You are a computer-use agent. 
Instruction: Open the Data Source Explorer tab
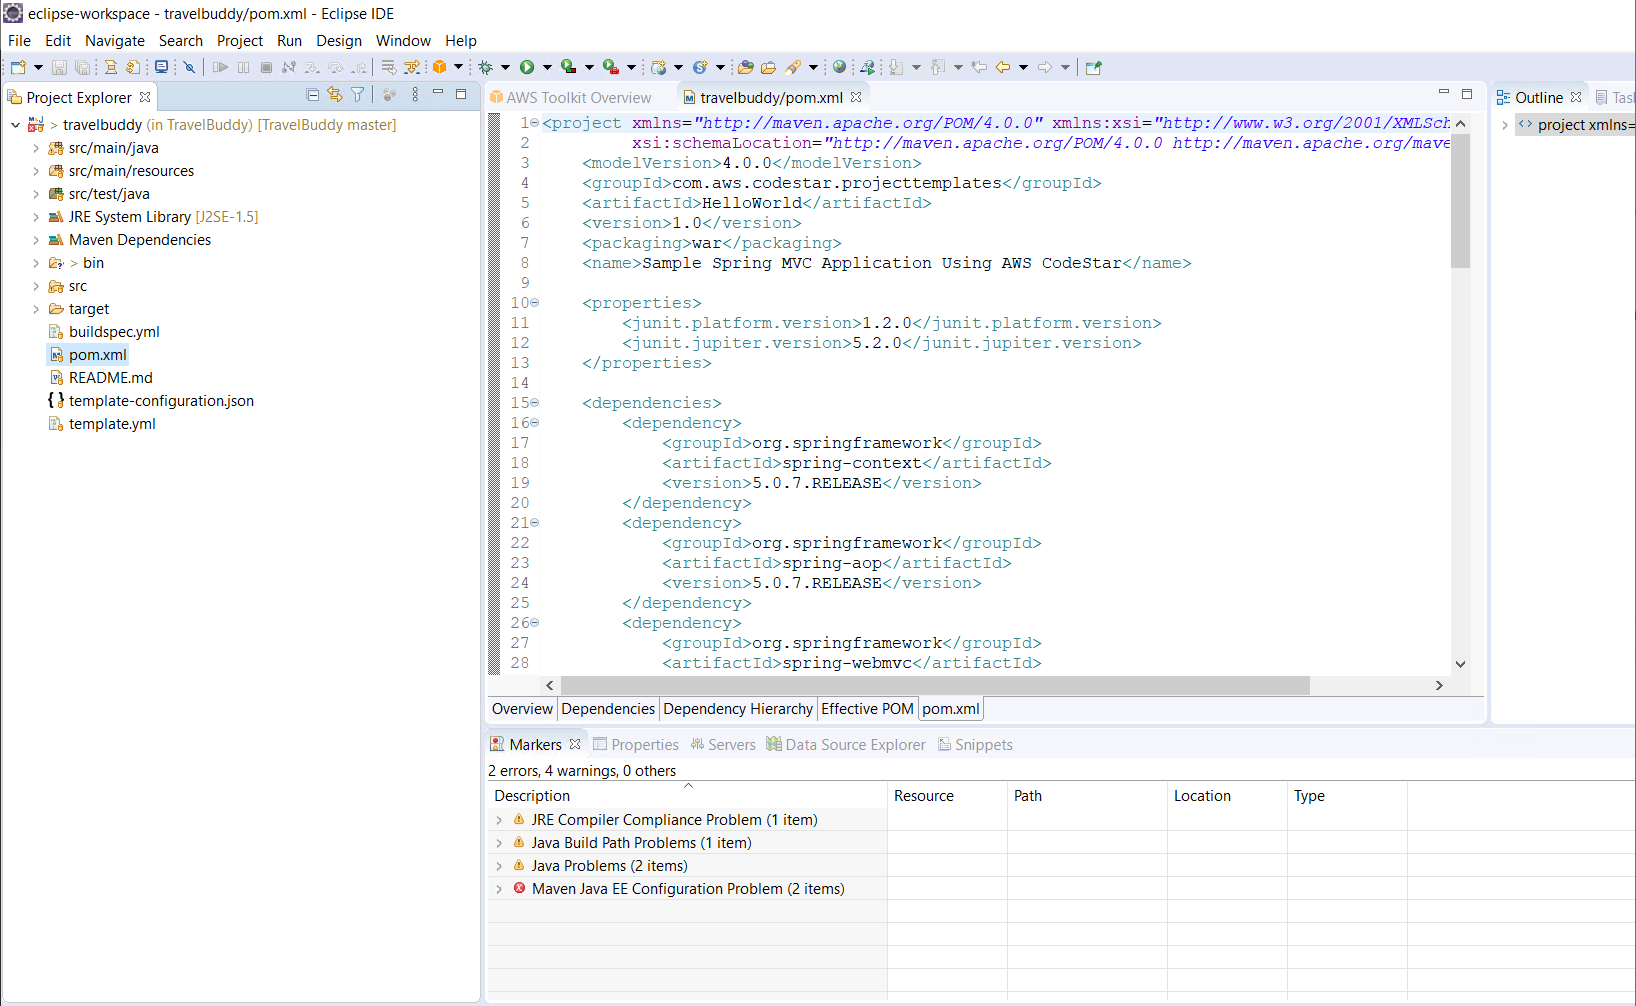846,745
